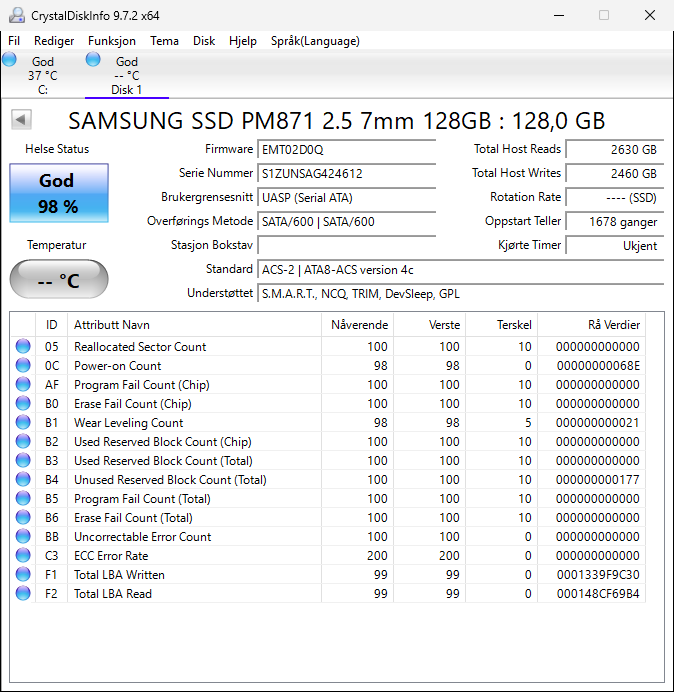Click raw value 0001339F9C30
This screenshot has height=692, width=674.
598,575
